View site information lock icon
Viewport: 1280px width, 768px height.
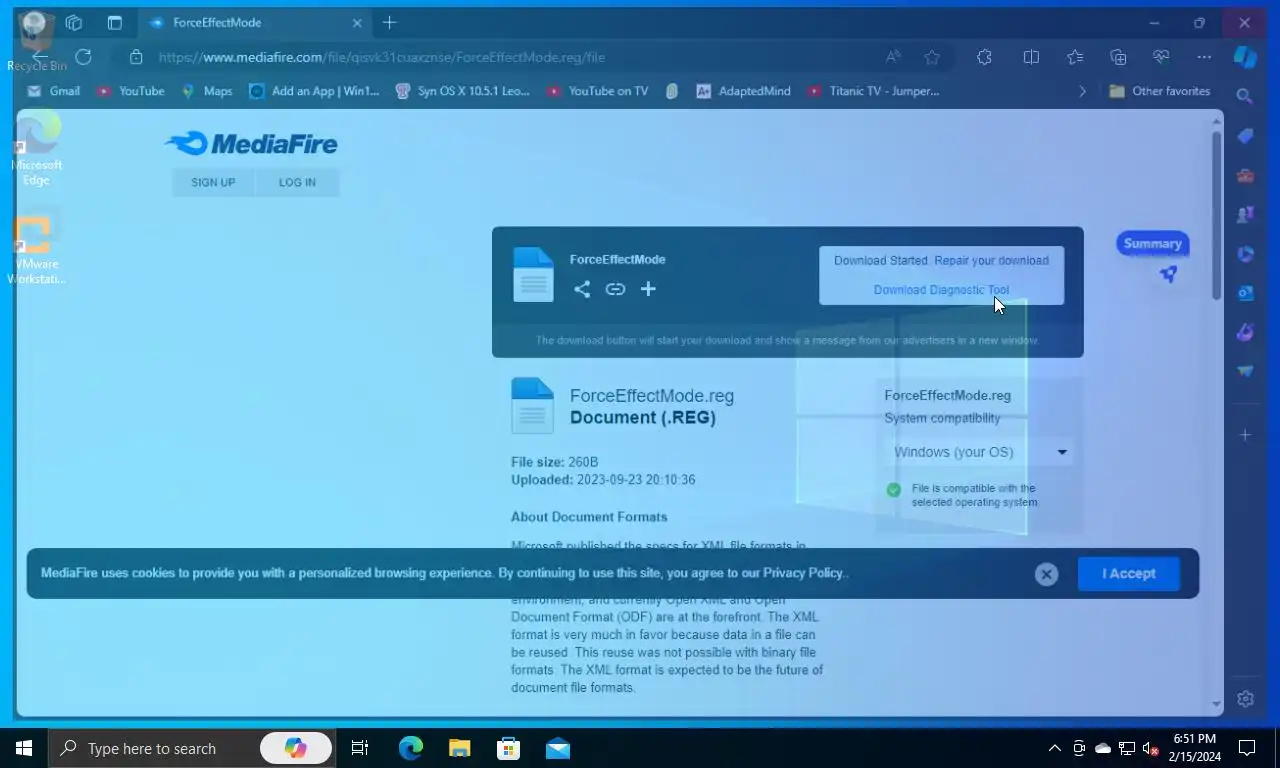tap(137, 57)
